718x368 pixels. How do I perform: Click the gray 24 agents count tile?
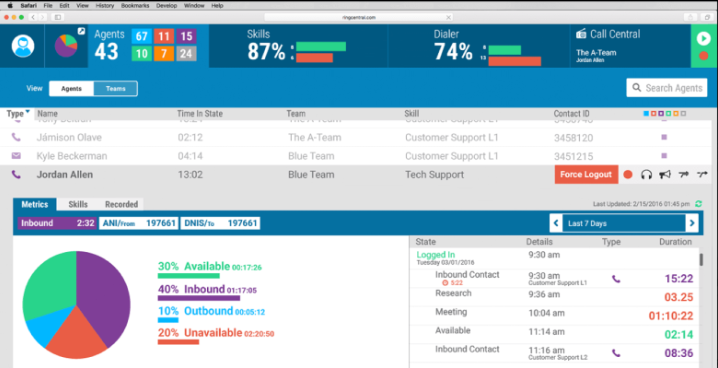[186, 54]
